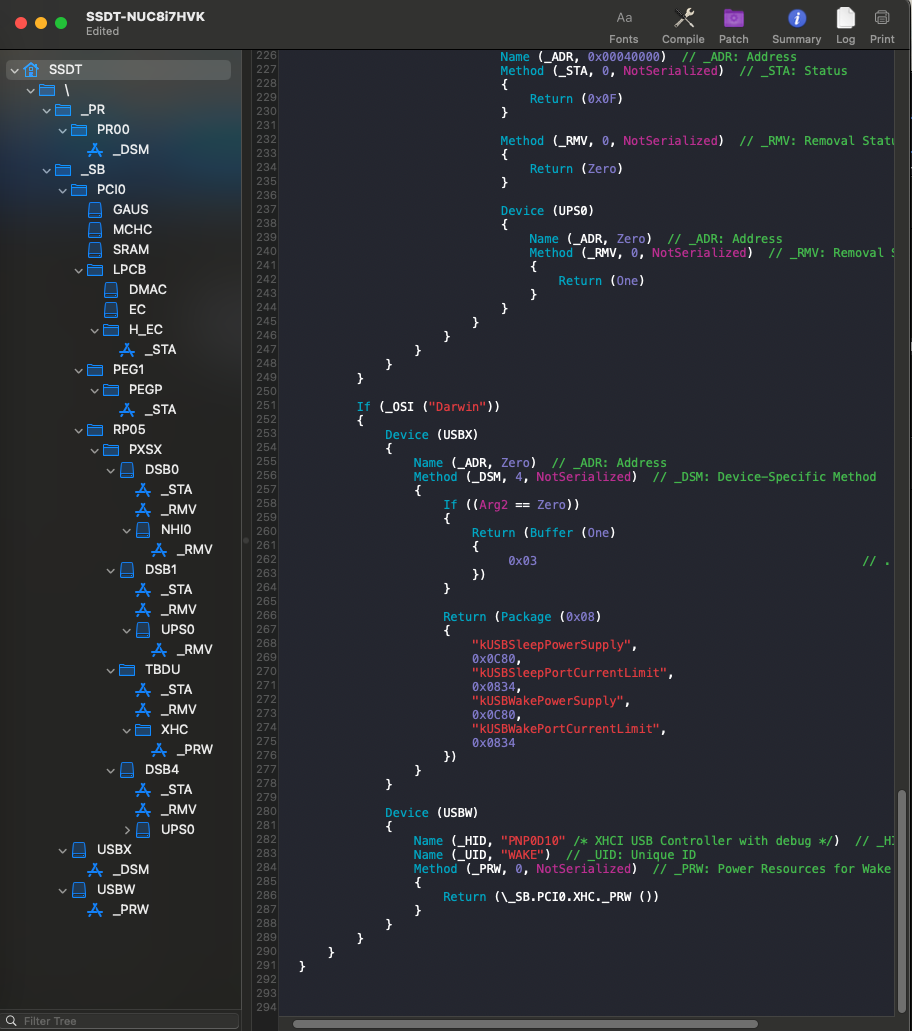The image size is (912, 1031).
Task: Click the "Device (USBX)" line in code
Action: [431, 435]
